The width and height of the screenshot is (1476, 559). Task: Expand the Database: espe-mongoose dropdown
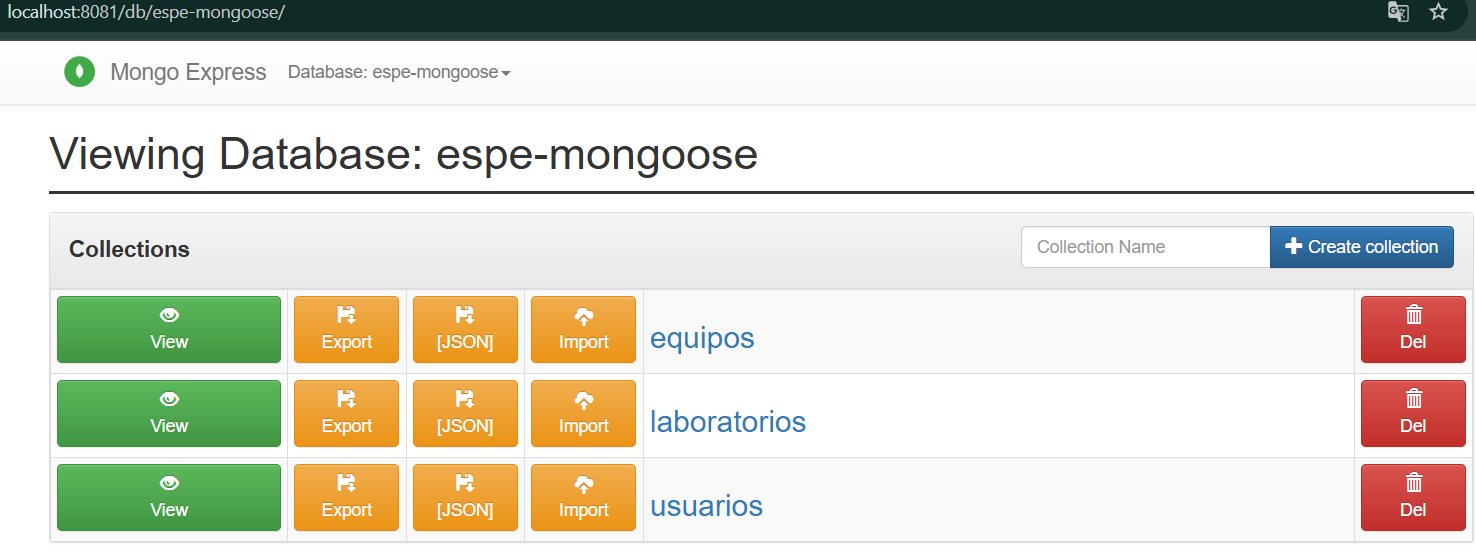tap(399, 72)
